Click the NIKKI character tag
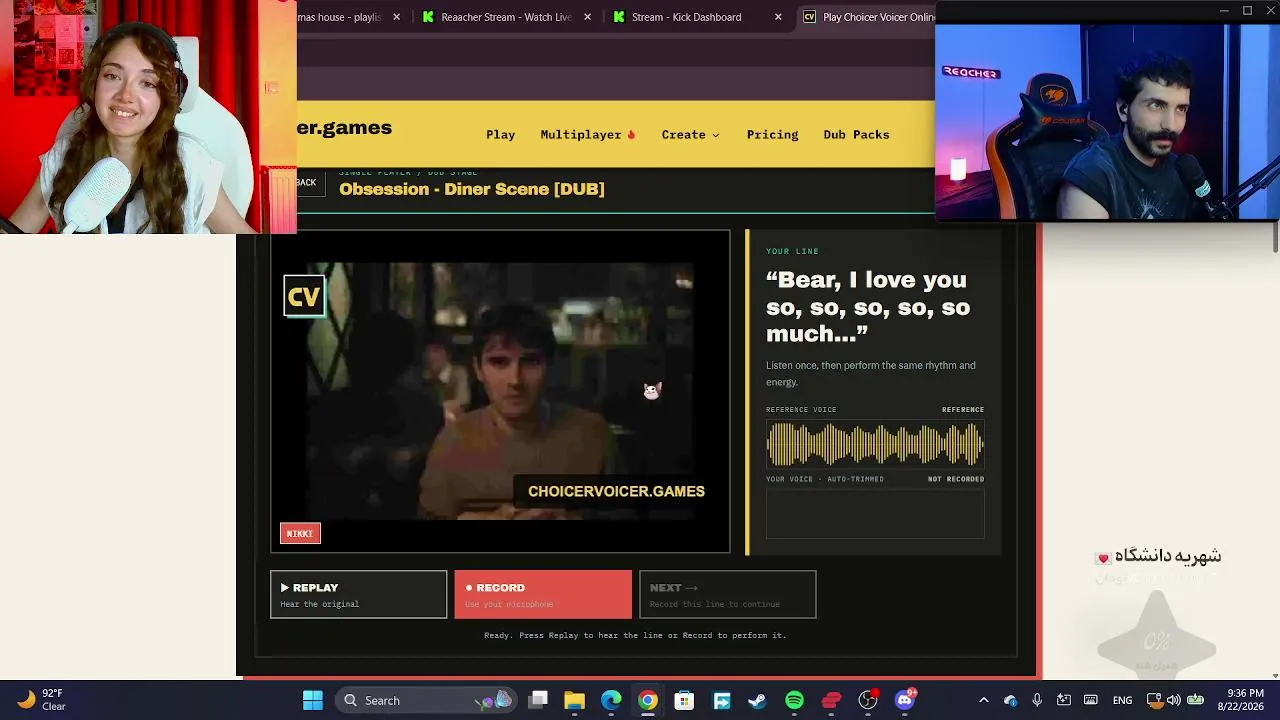This screenshot has height=720, width=1280. (x=300, y=533)
